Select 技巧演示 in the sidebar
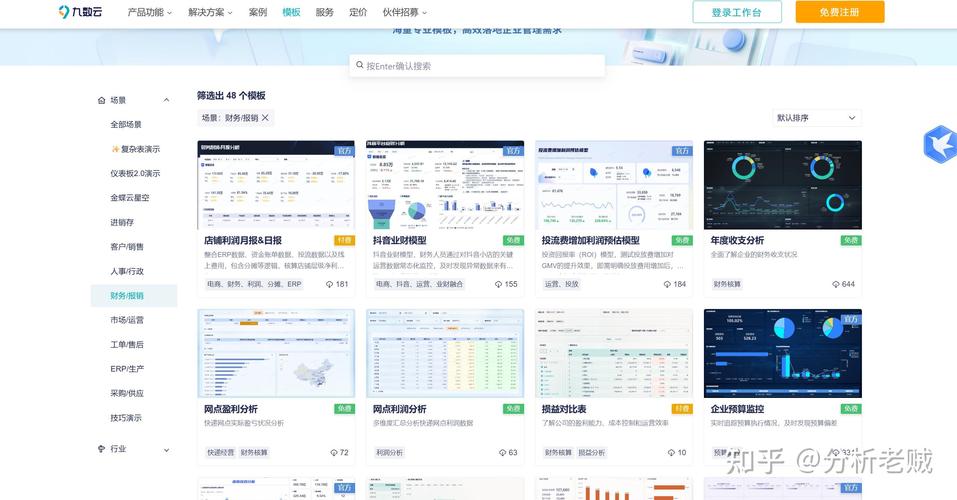The image size is (957, 500). (x=126, y=418)
